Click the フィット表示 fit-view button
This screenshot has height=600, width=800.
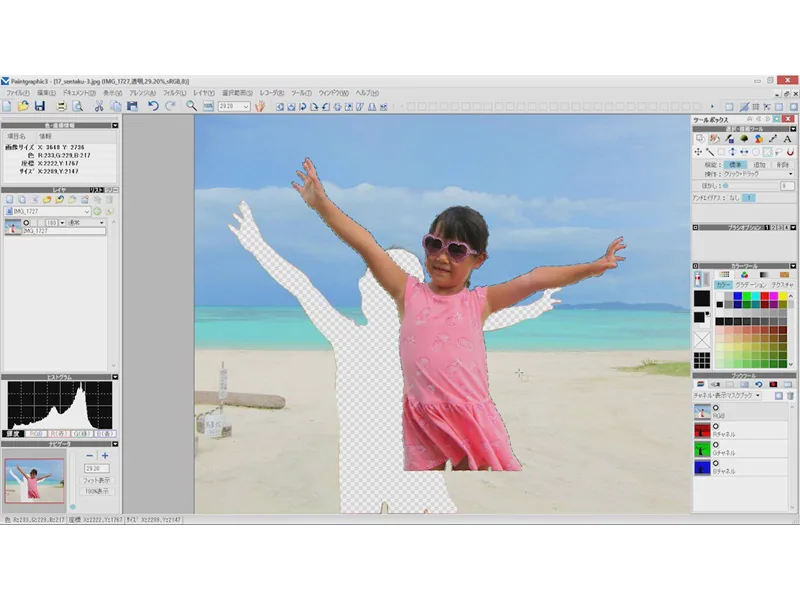[97, 480]
